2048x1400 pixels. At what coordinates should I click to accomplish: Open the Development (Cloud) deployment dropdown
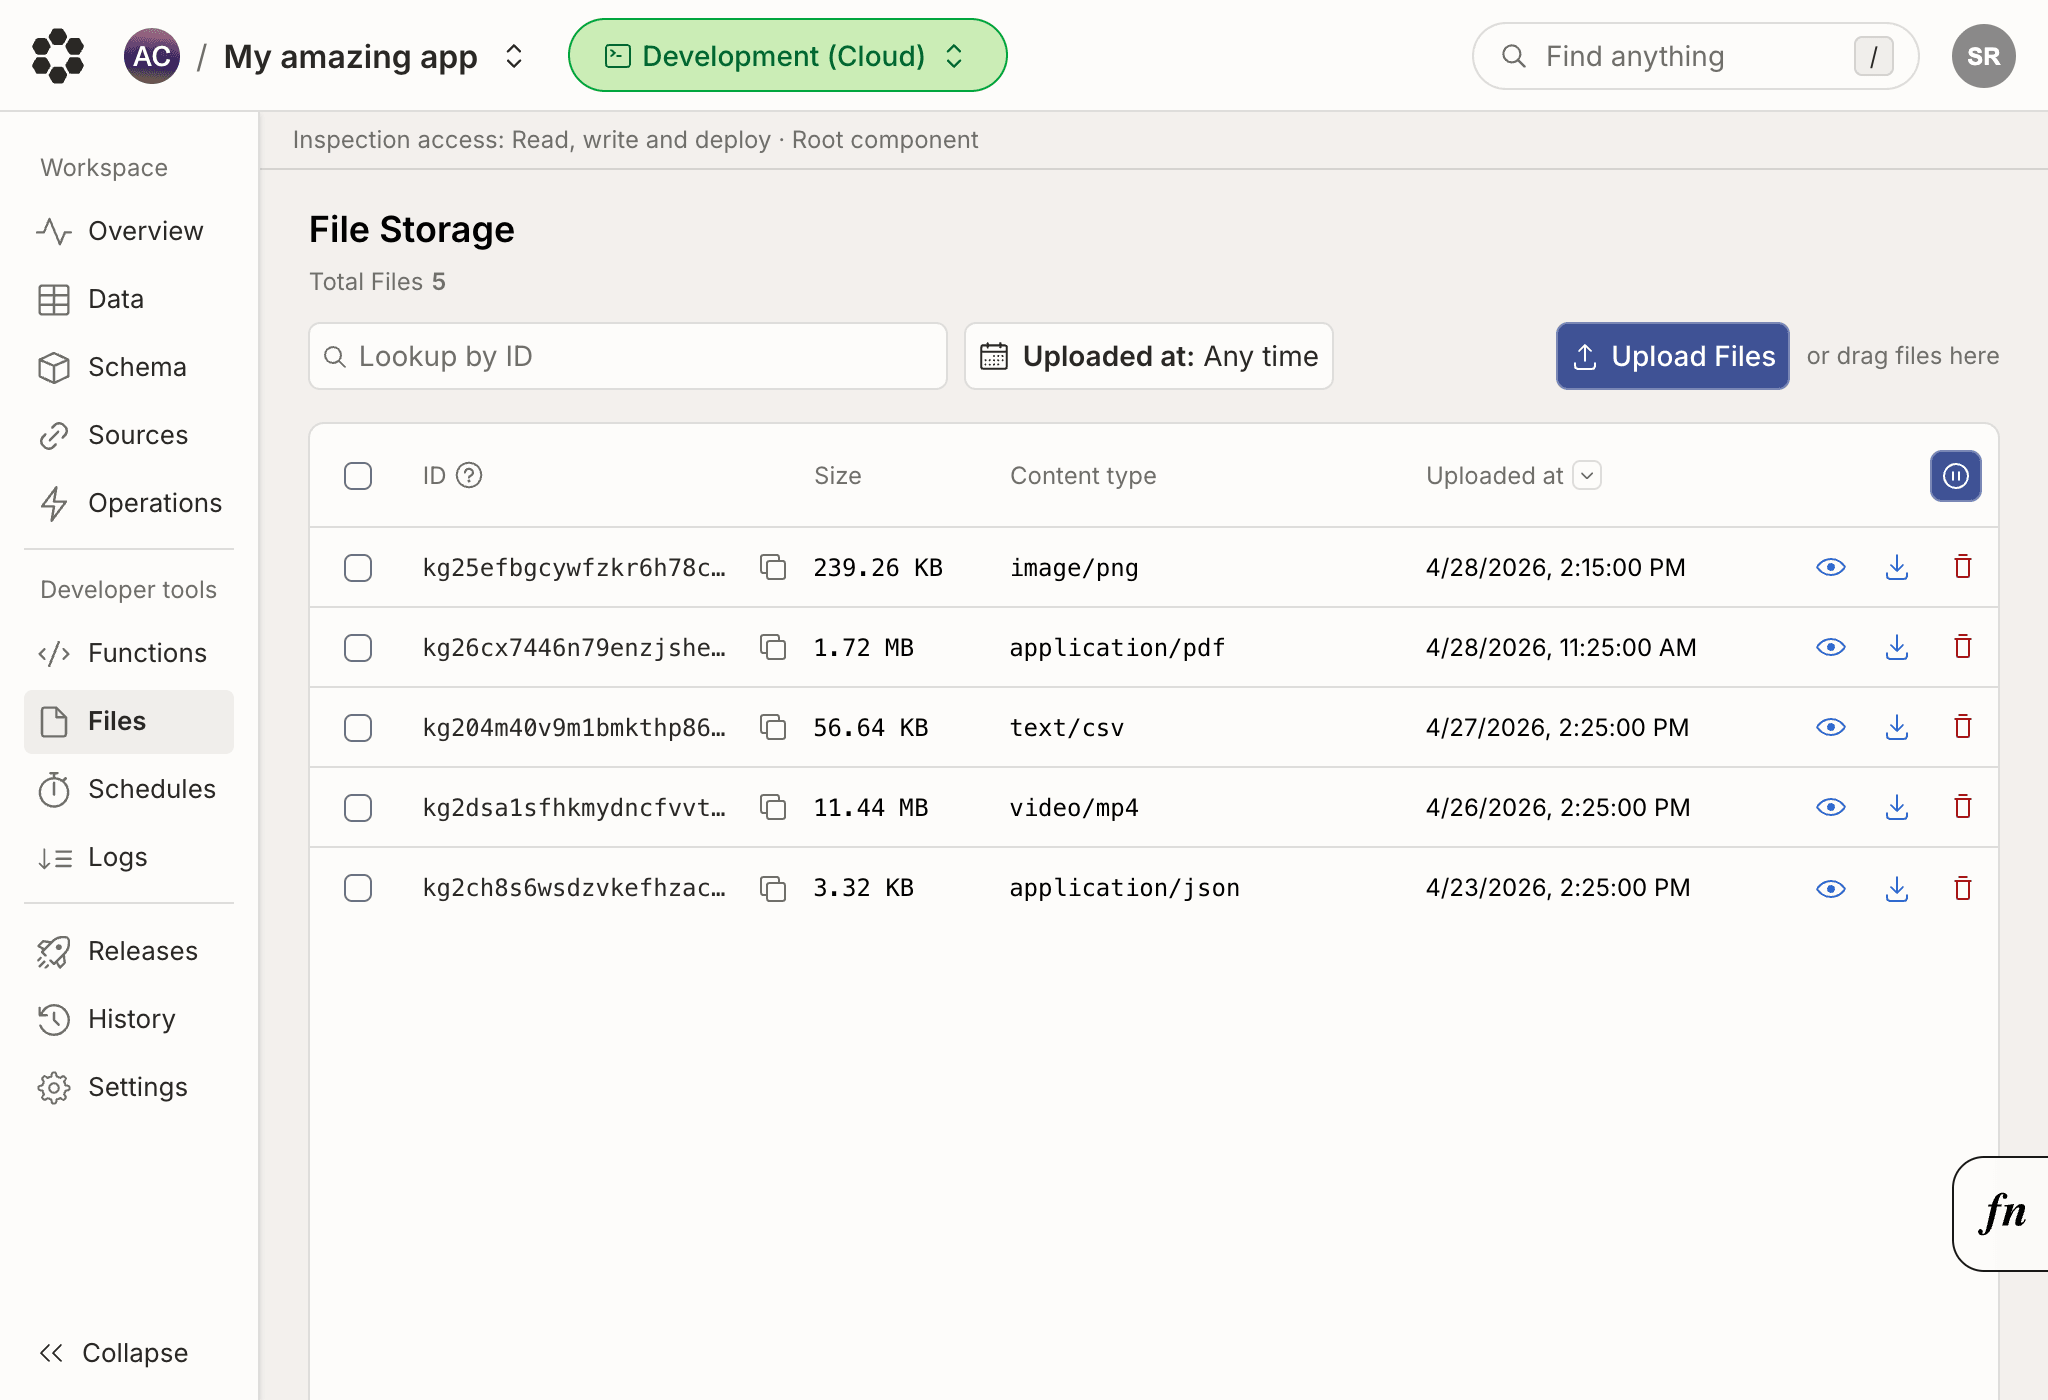click(x=787, y=56)
